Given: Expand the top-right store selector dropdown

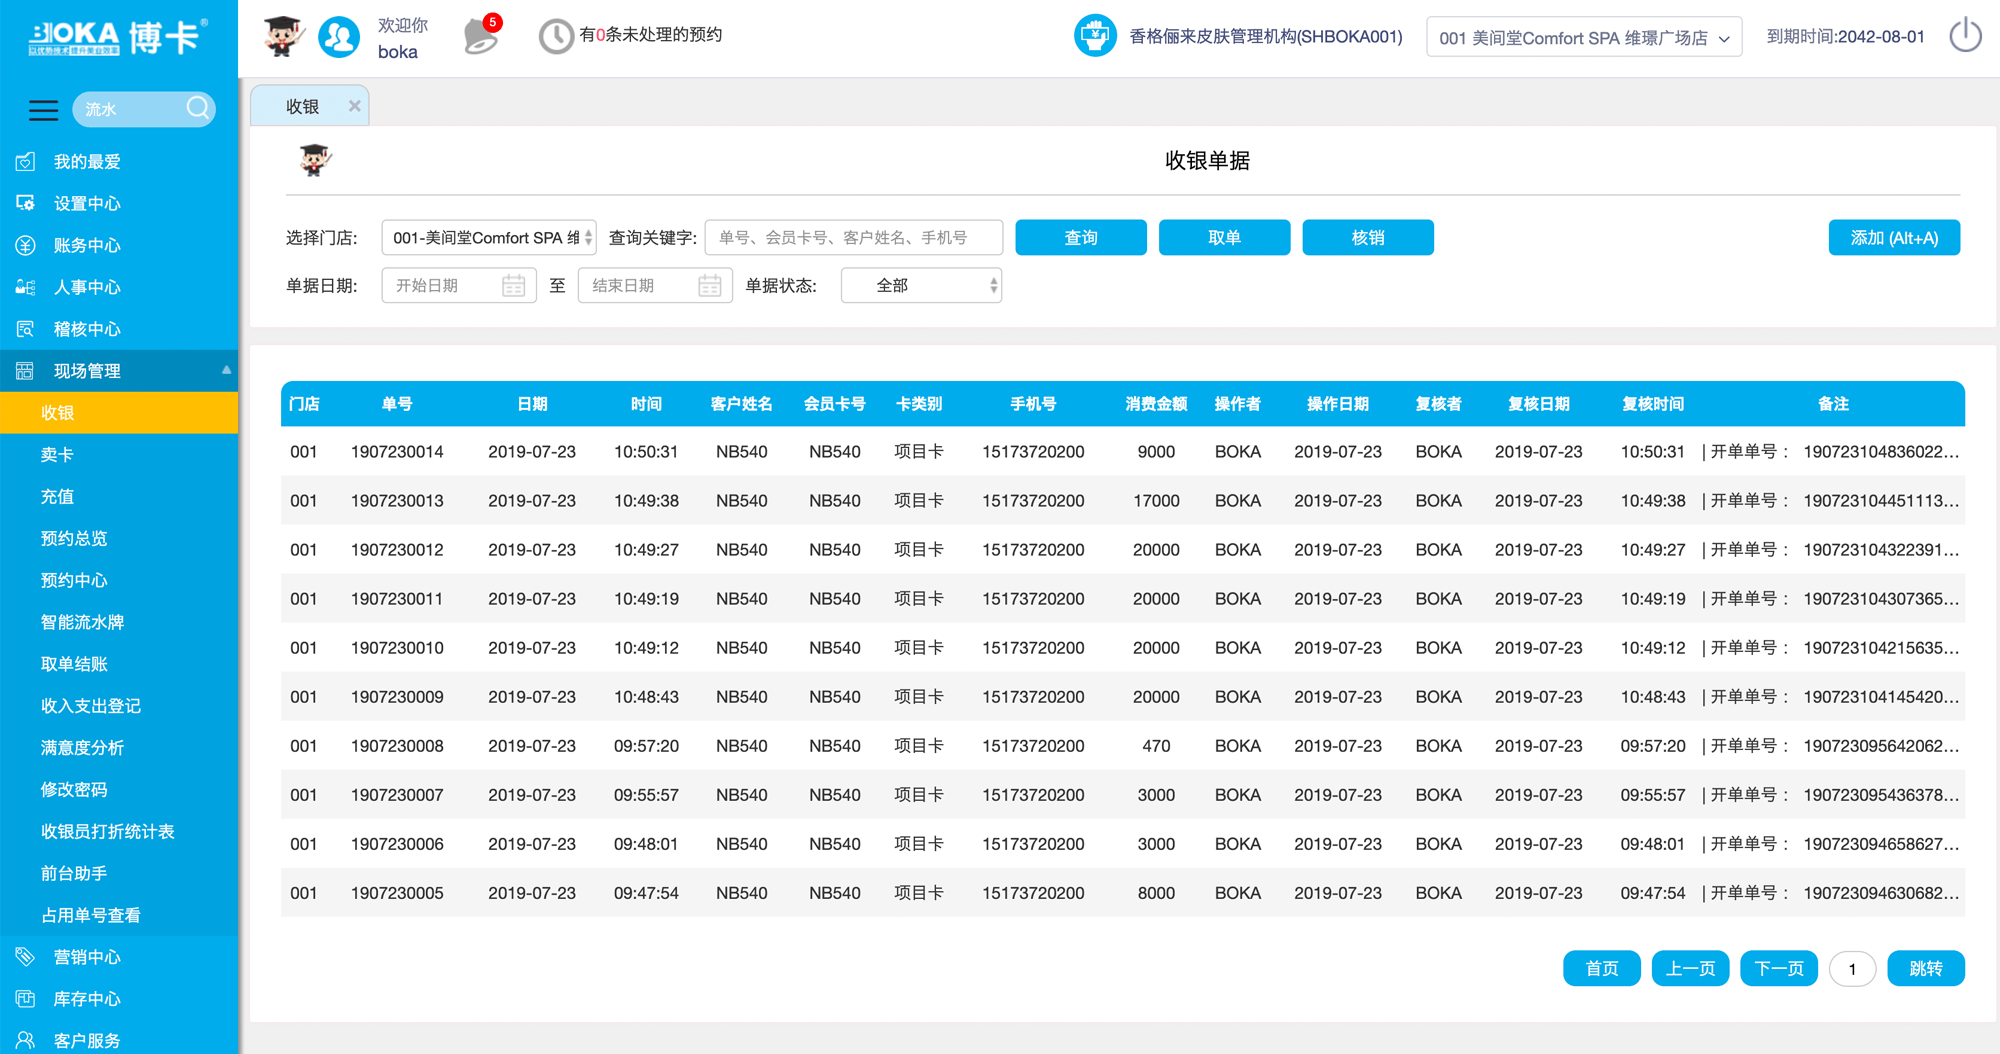Looking at the screenshot, I should [1583, 38].
